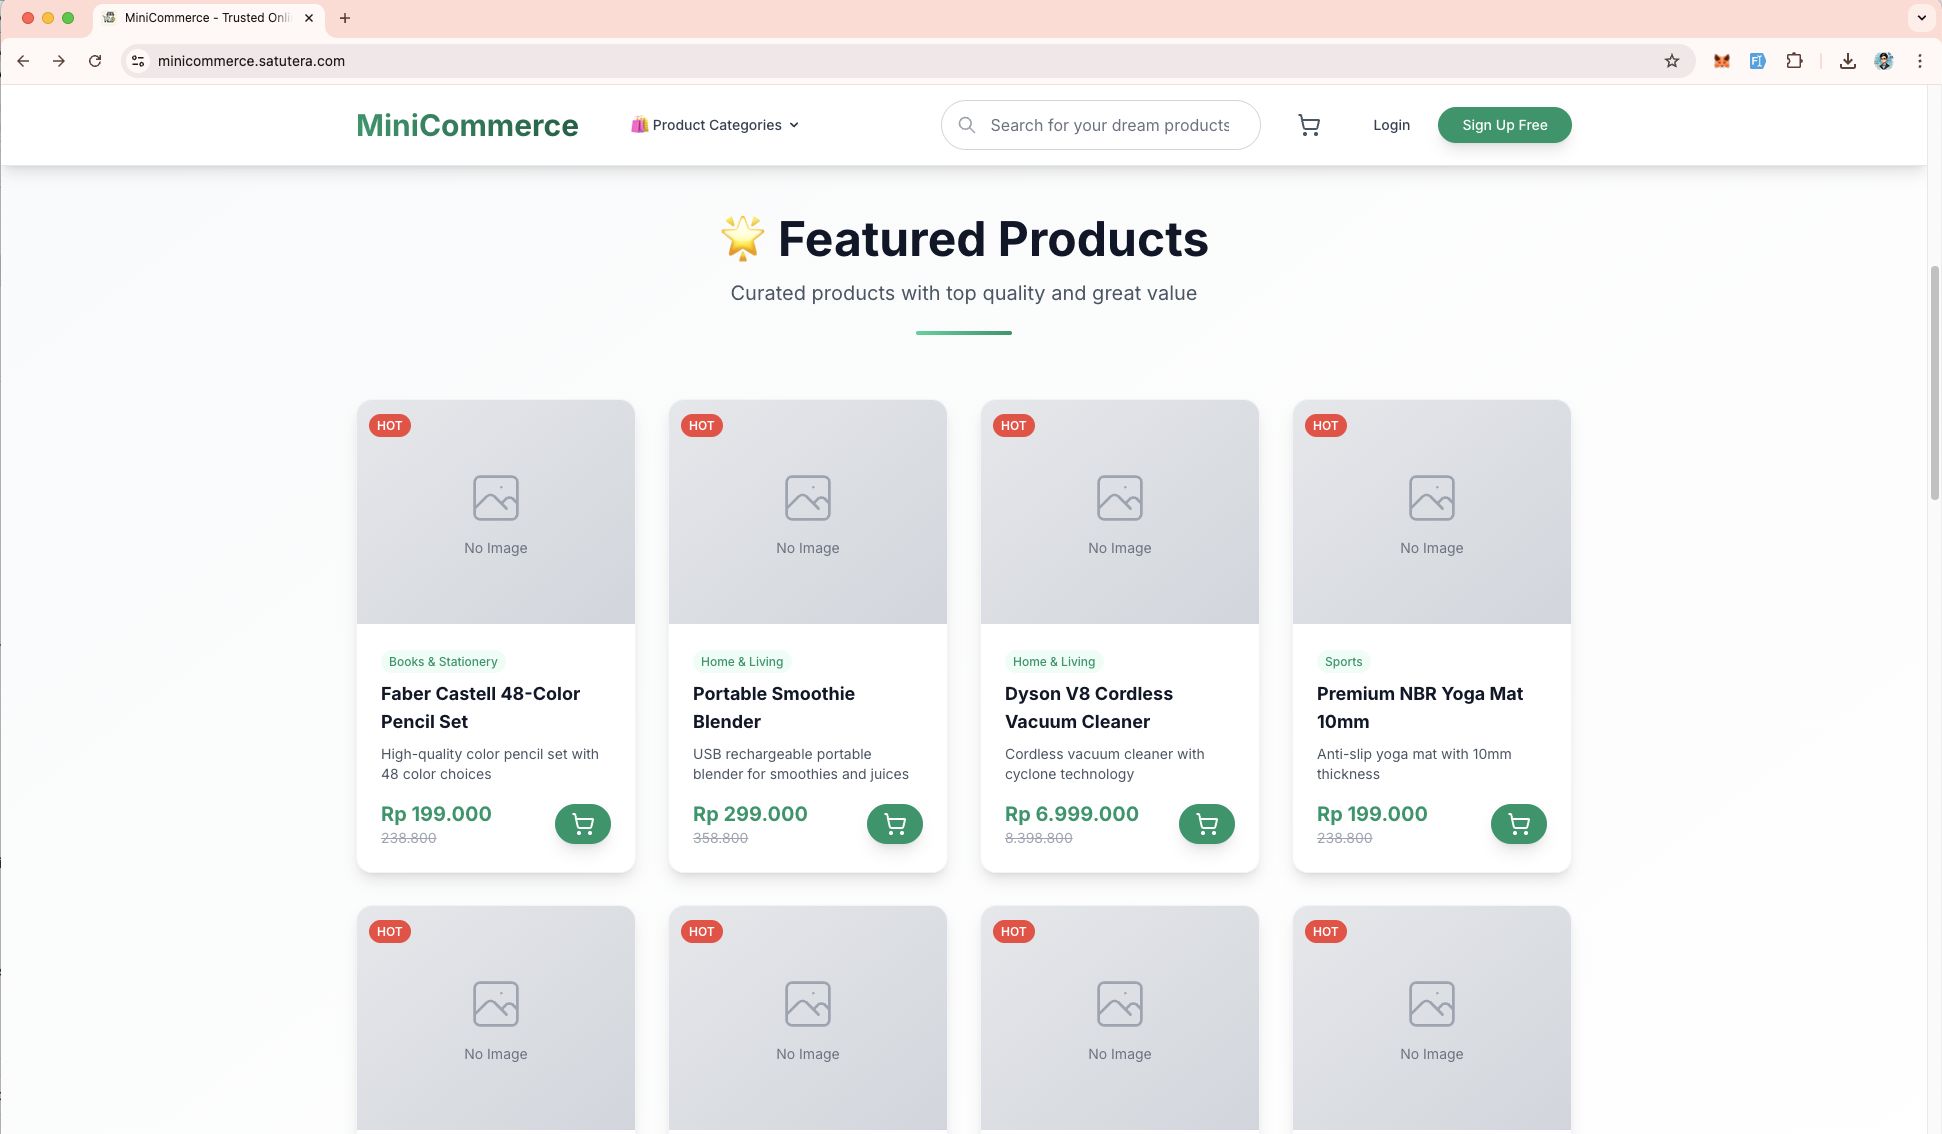Click the page vertical scrollbar thumb
This screenshot has height=1134, width=1942.
tap(1934, 382)
